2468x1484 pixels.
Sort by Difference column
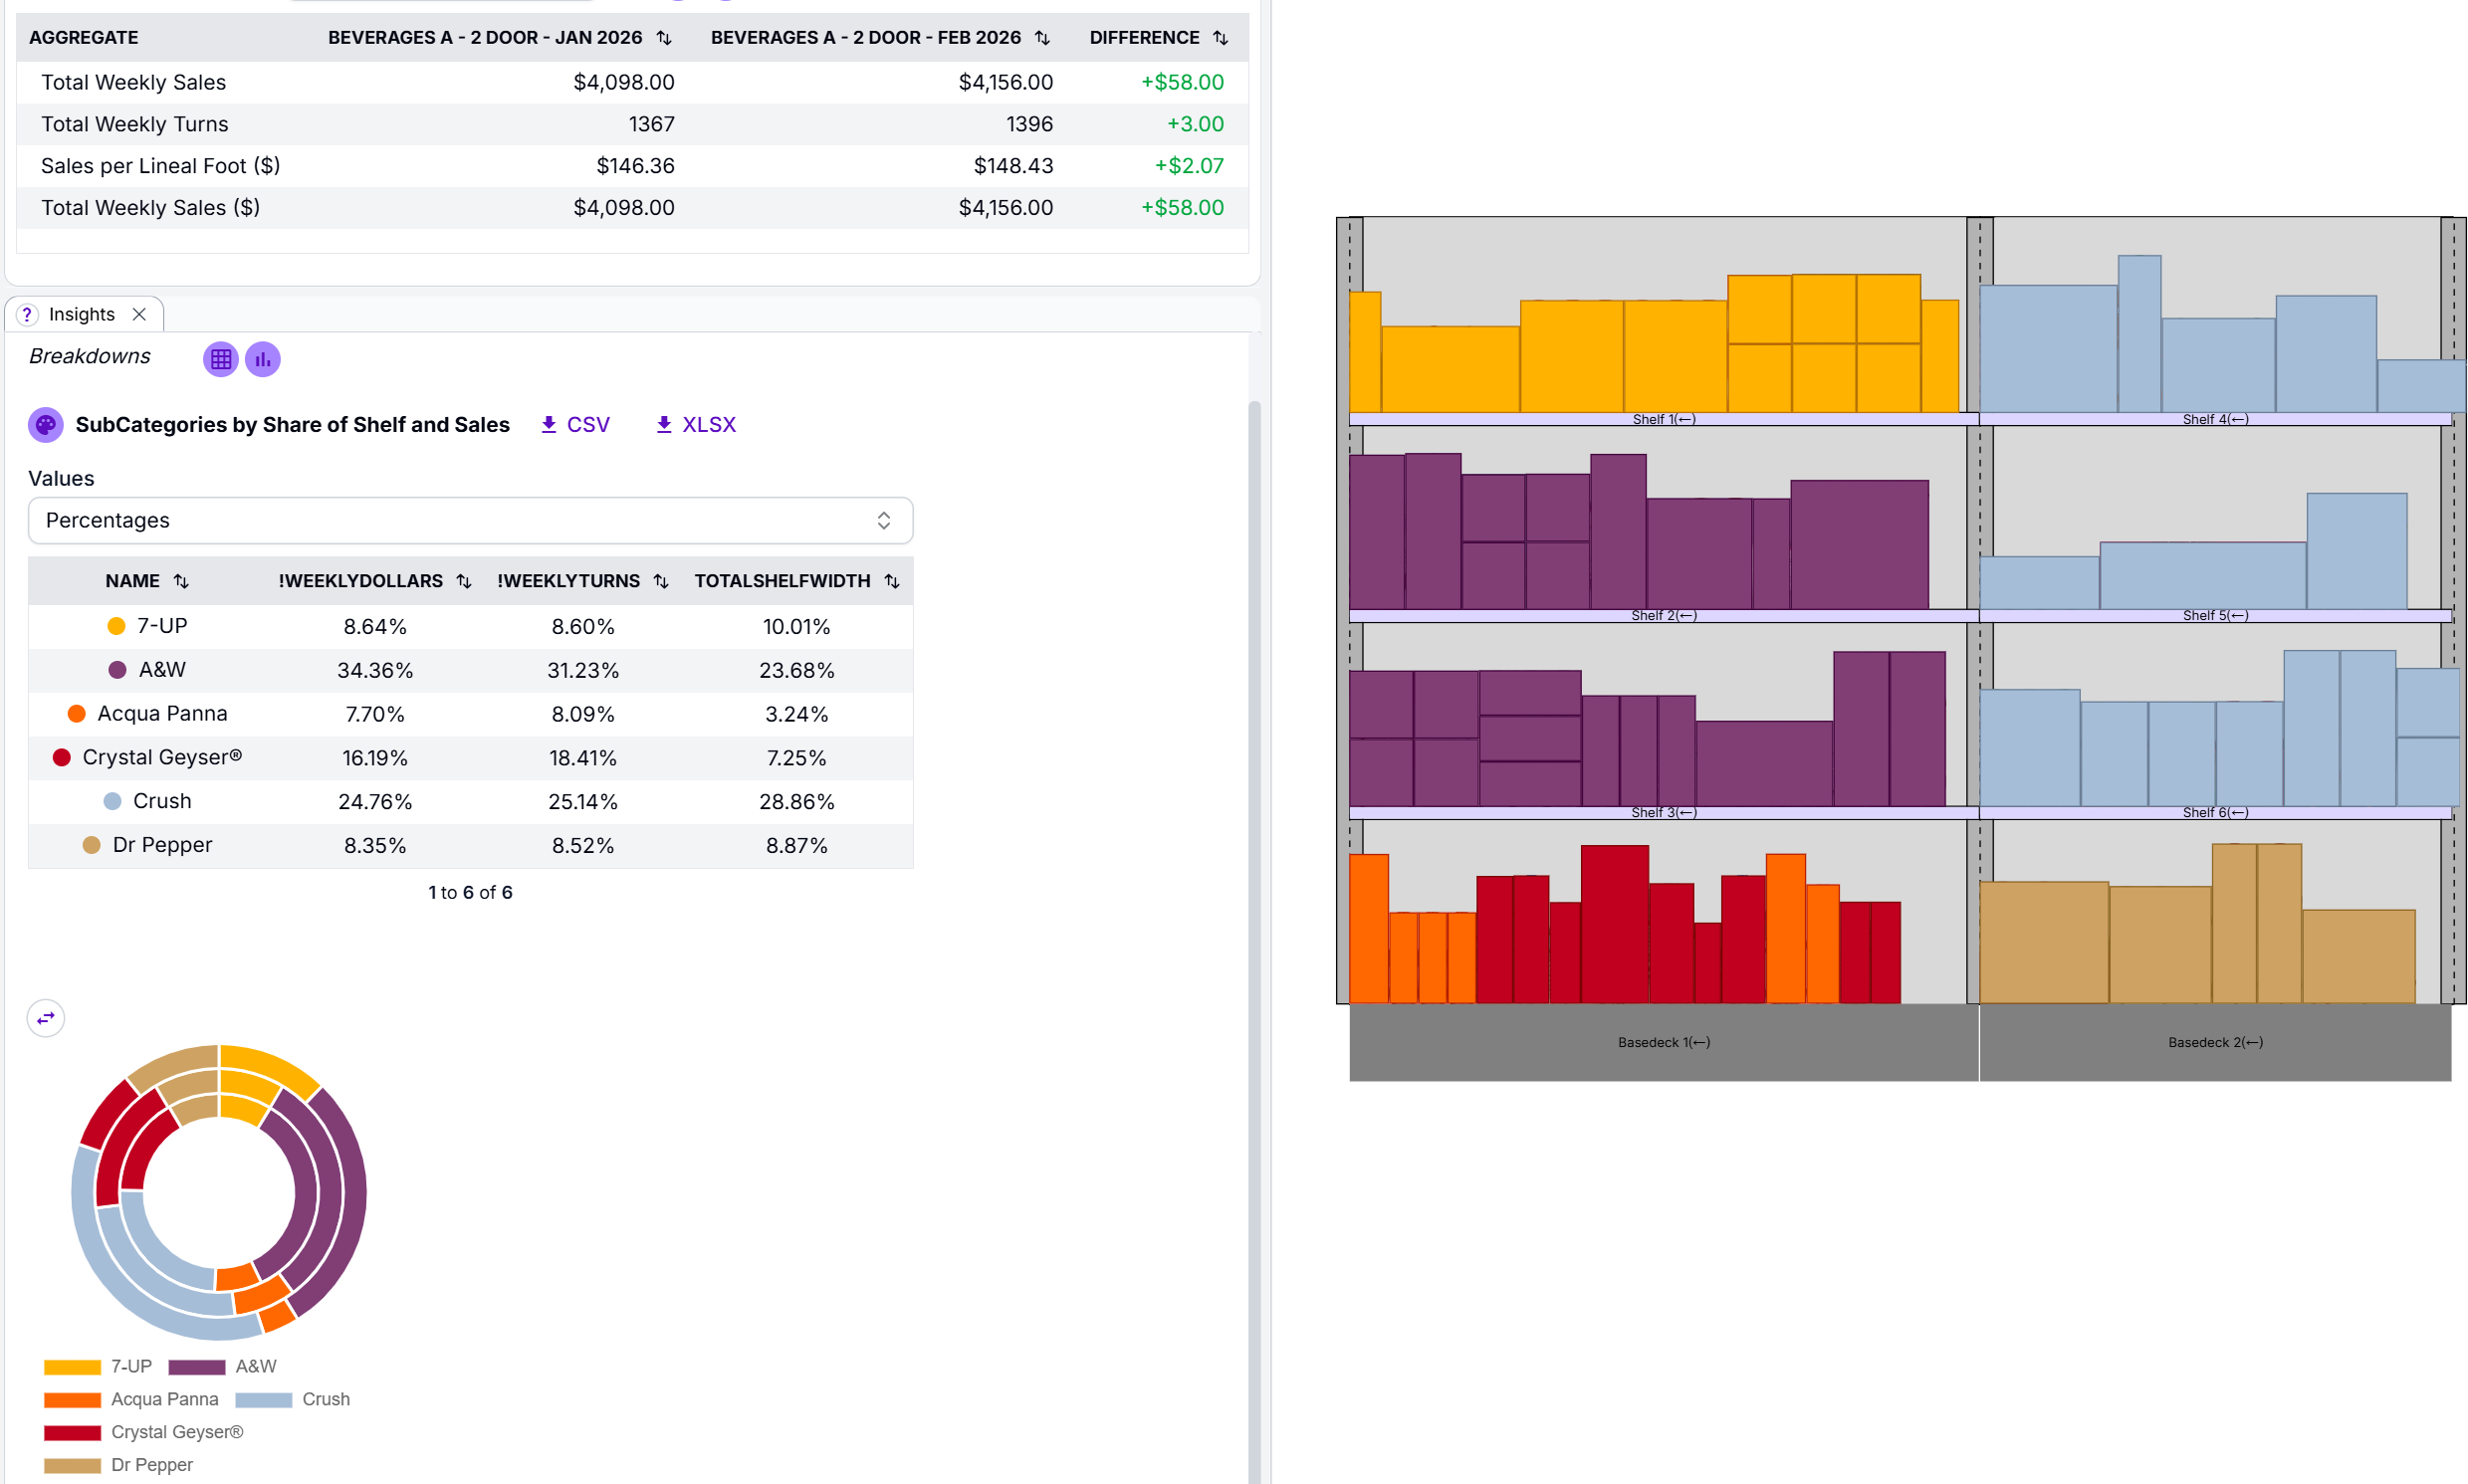click(x=1220, y=38)
